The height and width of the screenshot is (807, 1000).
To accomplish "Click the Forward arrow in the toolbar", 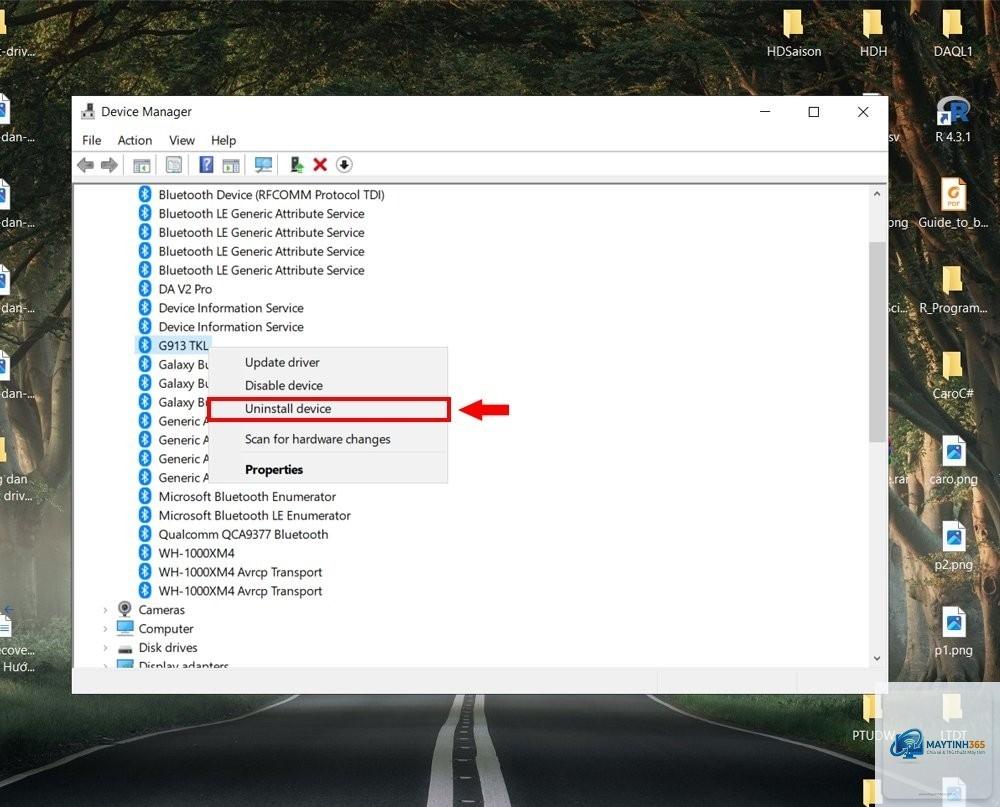I will [110, 165].
